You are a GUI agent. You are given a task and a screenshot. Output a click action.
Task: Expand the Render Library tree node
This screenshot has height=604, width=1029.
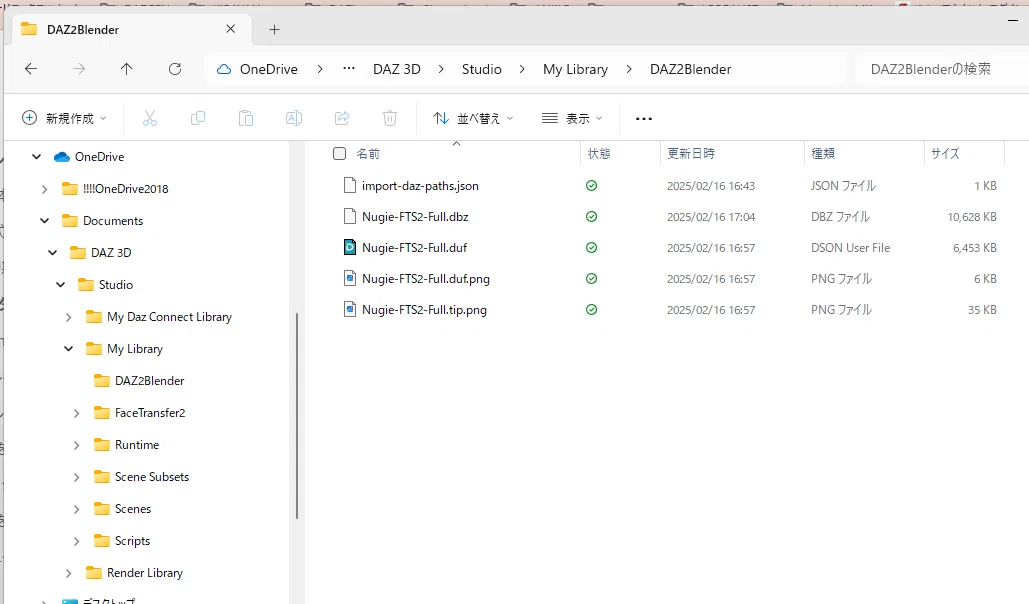[68, 573]
